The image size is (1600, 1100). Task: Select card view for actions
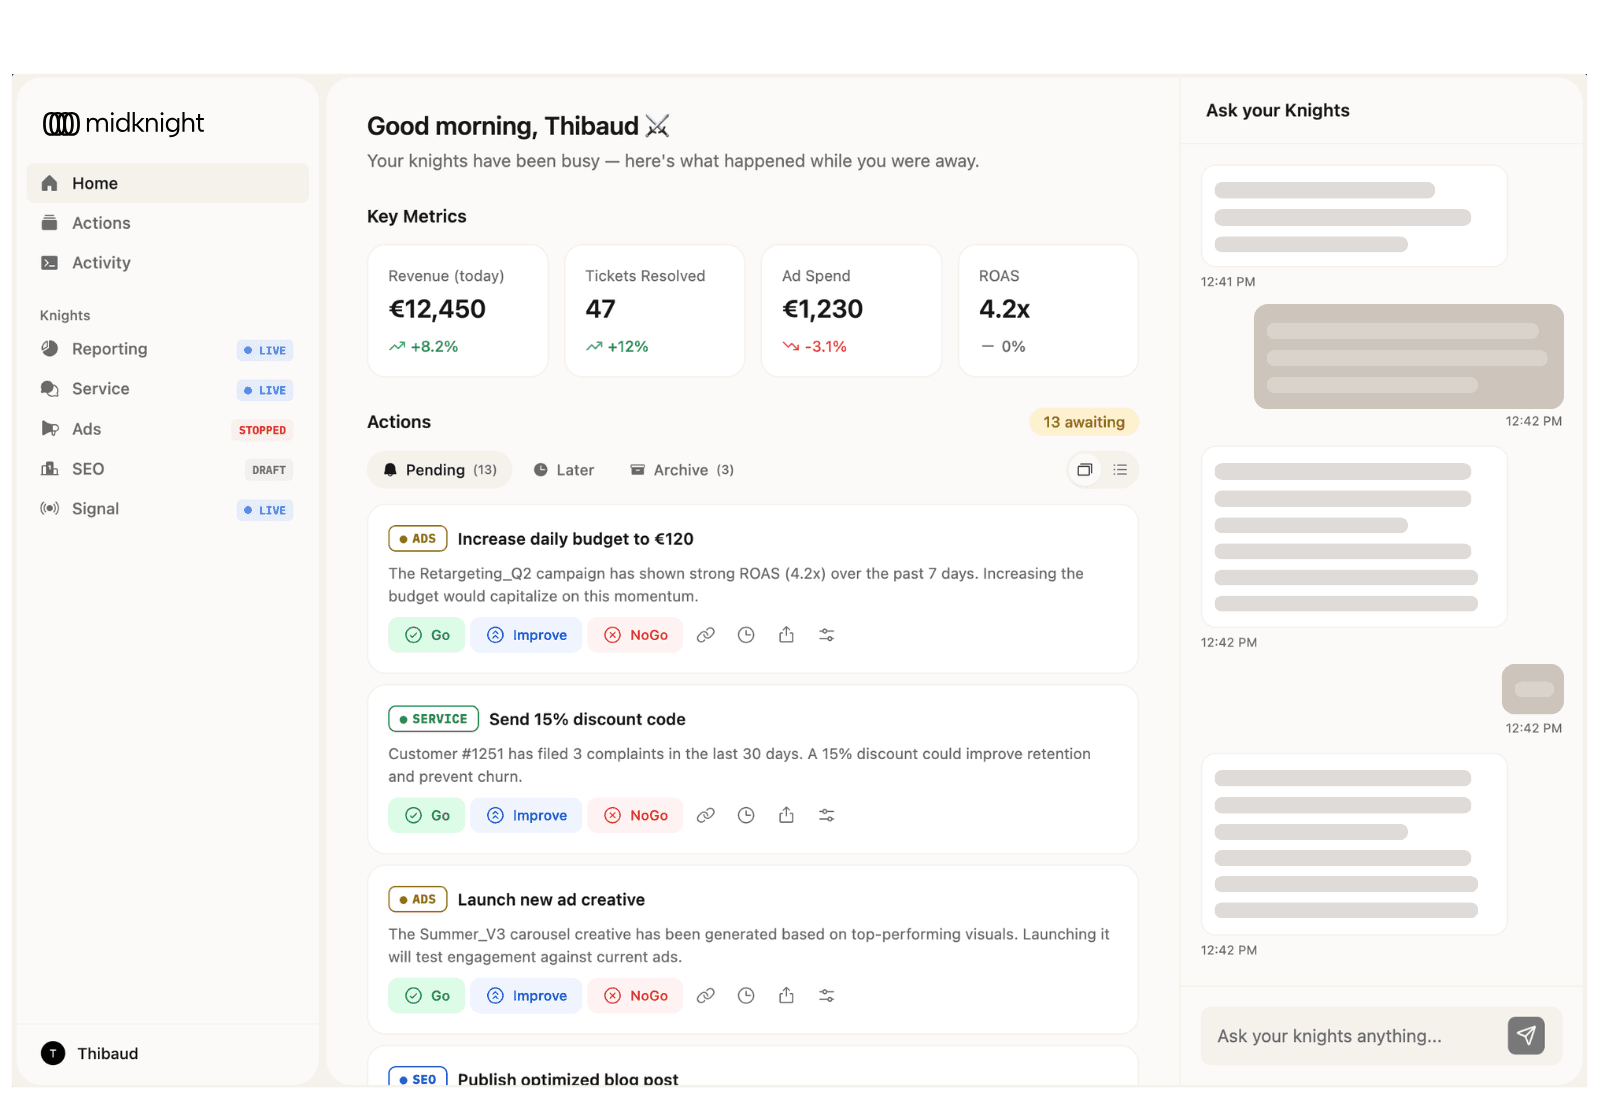pos(1084,469)
